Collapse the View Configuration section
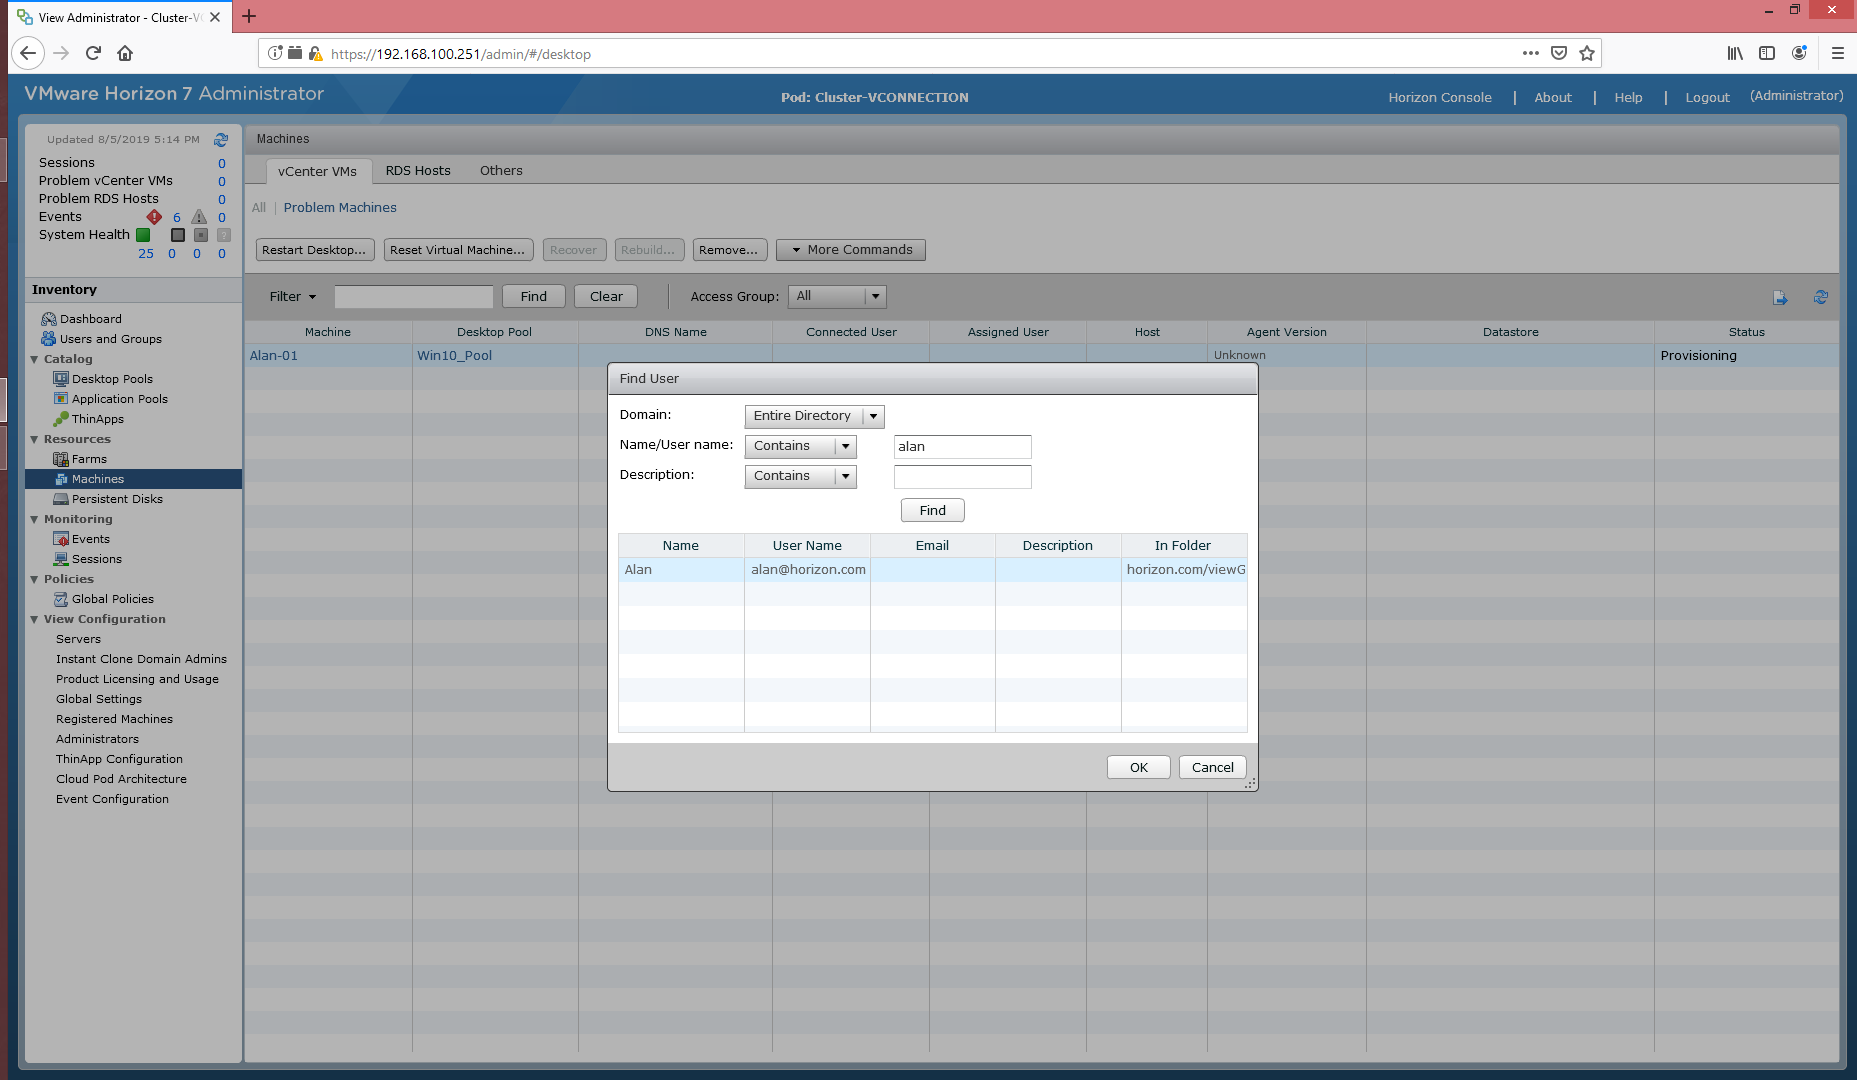1857x1080 pixels. click(x=35, y=619)
